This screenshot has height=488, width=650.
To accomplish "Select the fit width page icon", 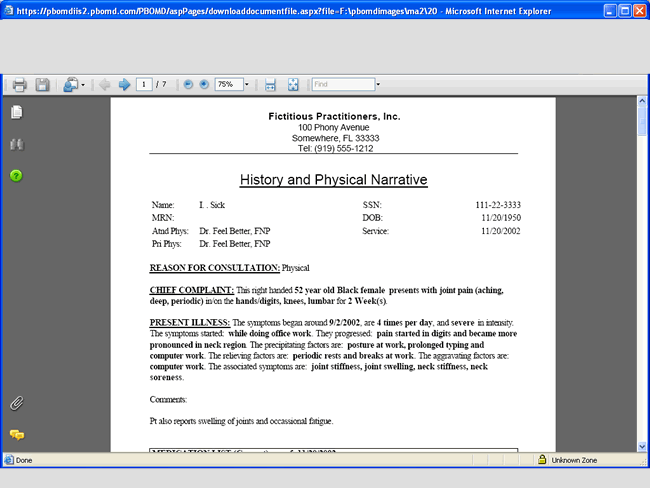I will point(271,85).
